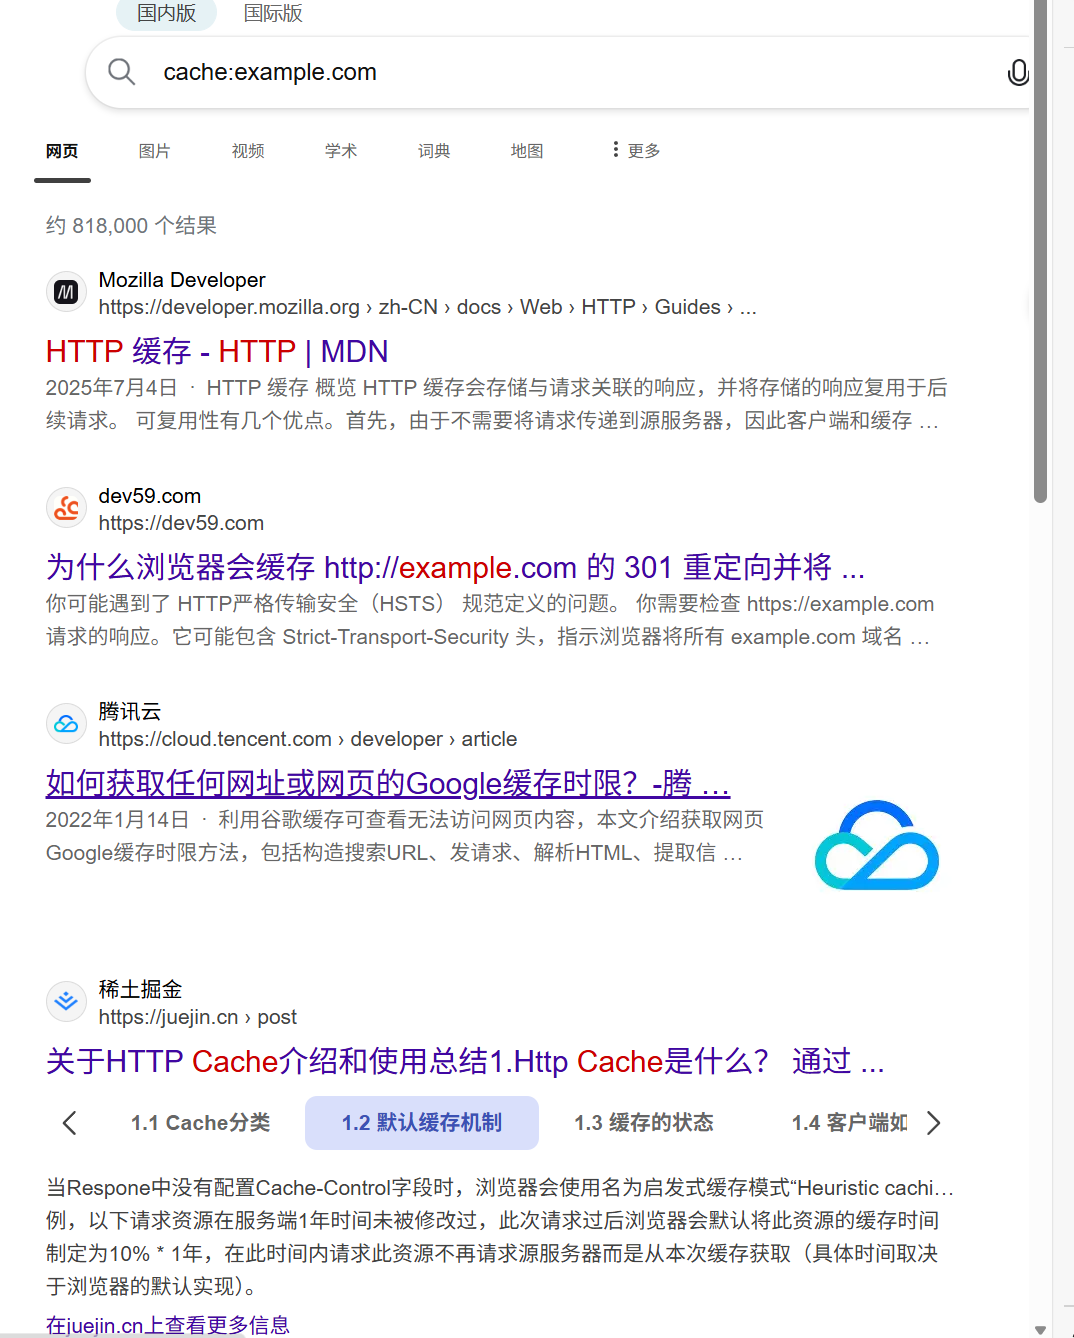
Task: Click the 约 818,000 个结果 text
Action: point(131,226)
